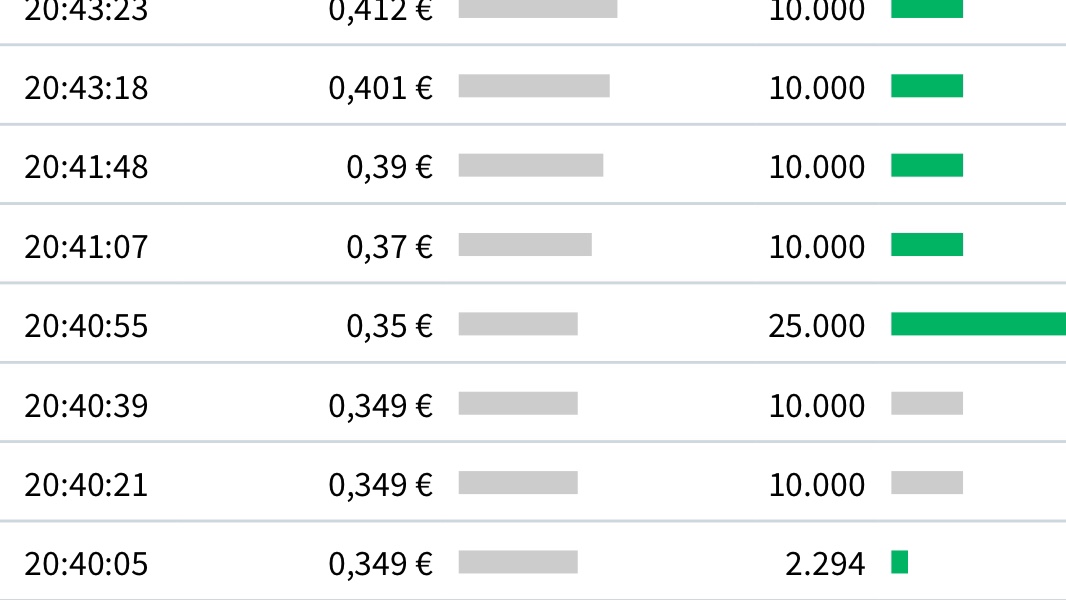The height and width of the screenshot is (600, 1066).
Task: Select the 20:40:39 time entry
Action: pos(86,406)
